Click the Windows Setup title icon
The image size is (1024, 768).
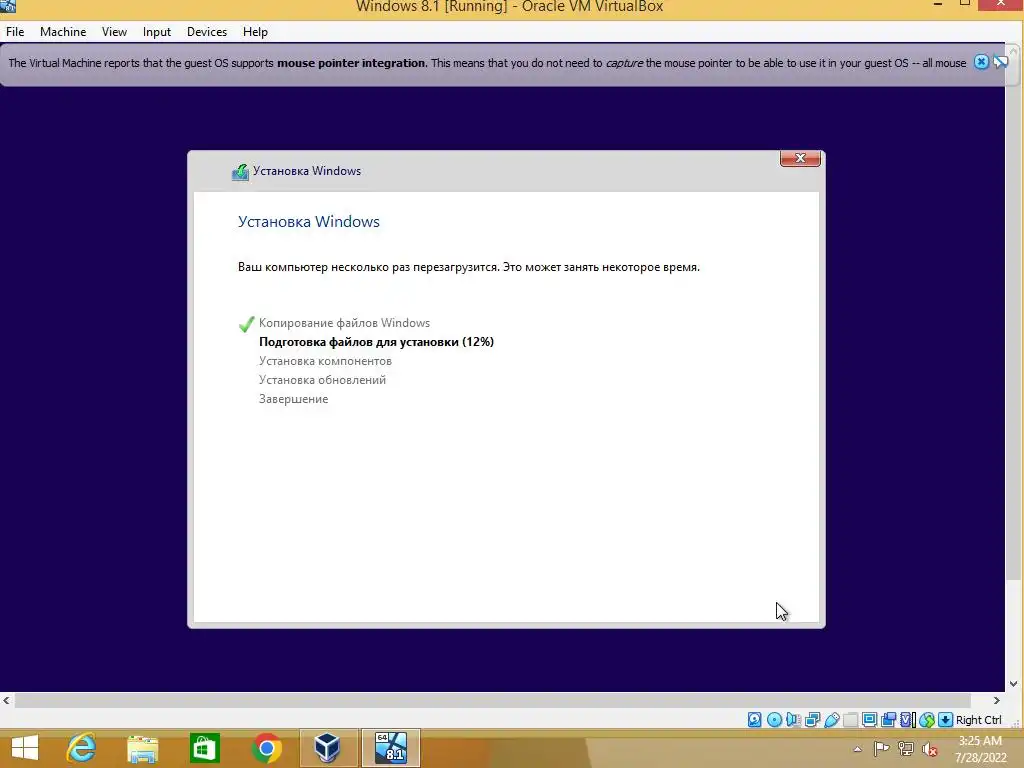tap(240, 172)
